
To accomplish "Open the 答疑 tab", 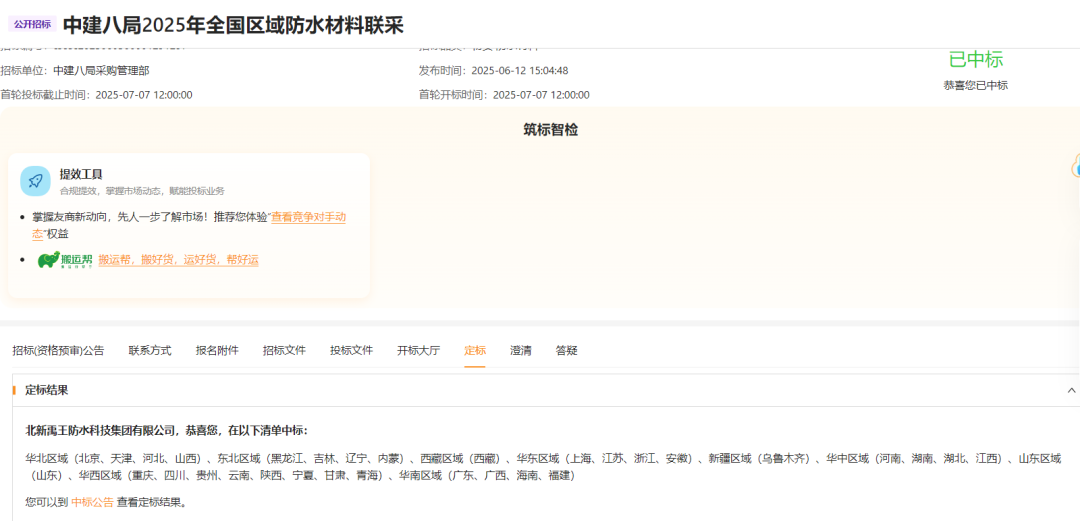I will coord(566,350).
